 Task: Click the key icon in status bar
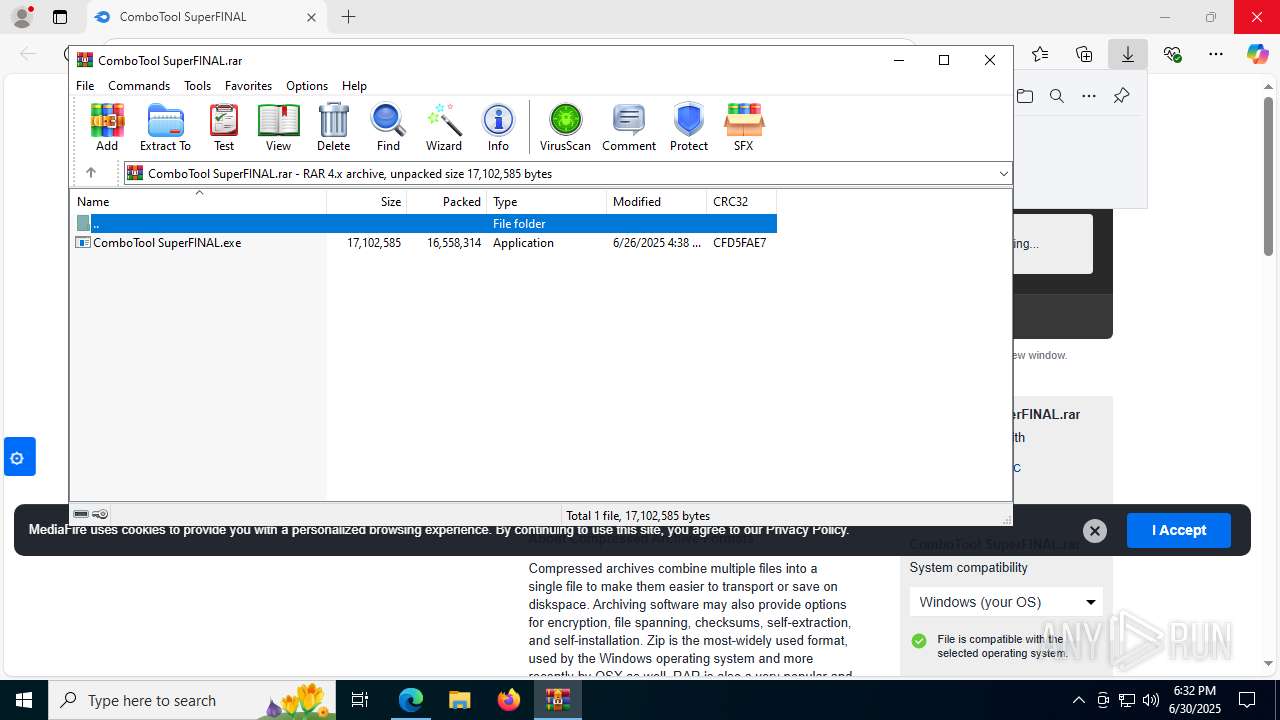click(x=100, y=514)
